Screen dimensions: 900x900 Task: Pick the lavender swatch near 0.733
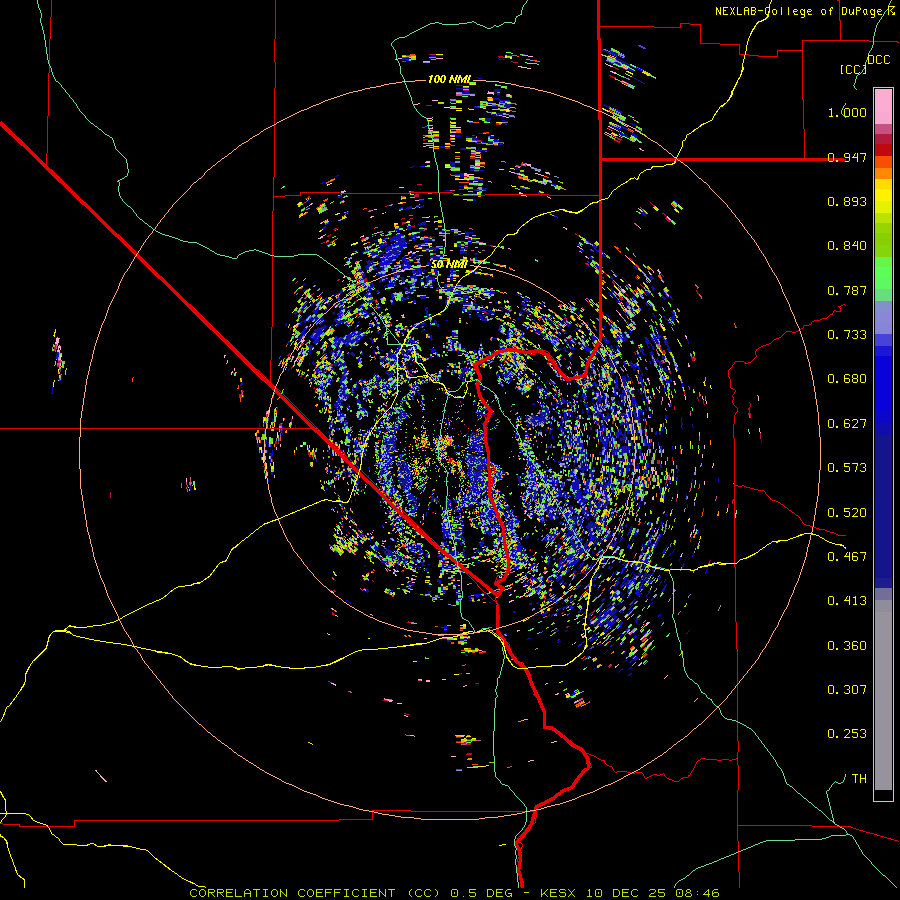tap(883, 317)
